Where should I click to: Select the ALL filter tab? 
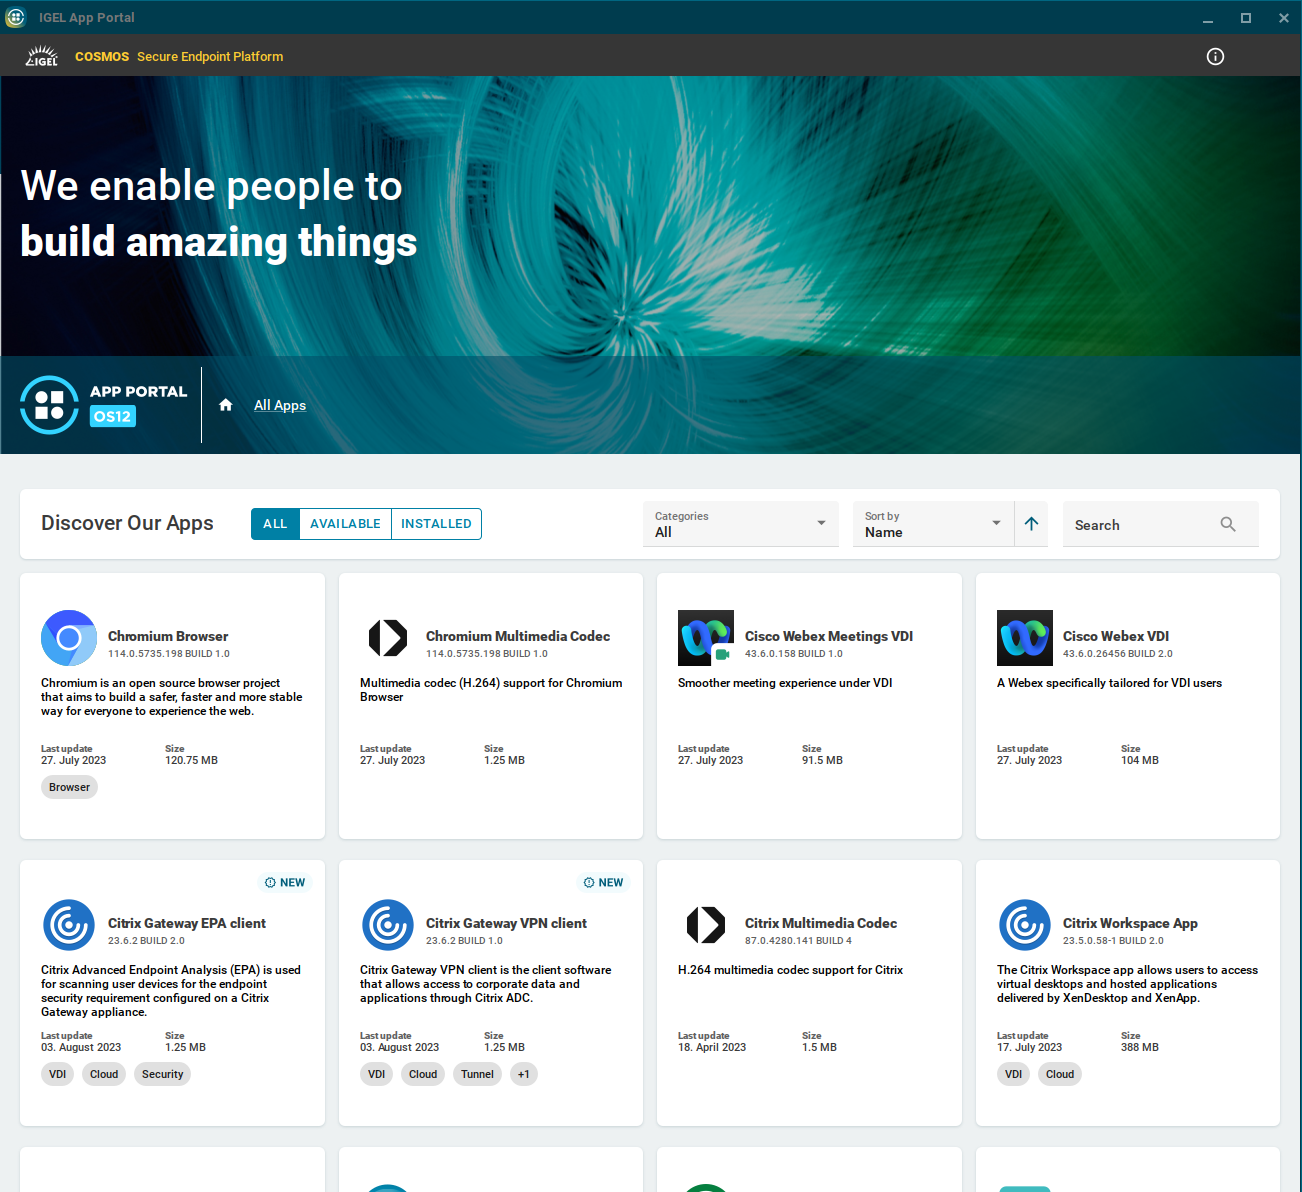(x=275, y=524)
